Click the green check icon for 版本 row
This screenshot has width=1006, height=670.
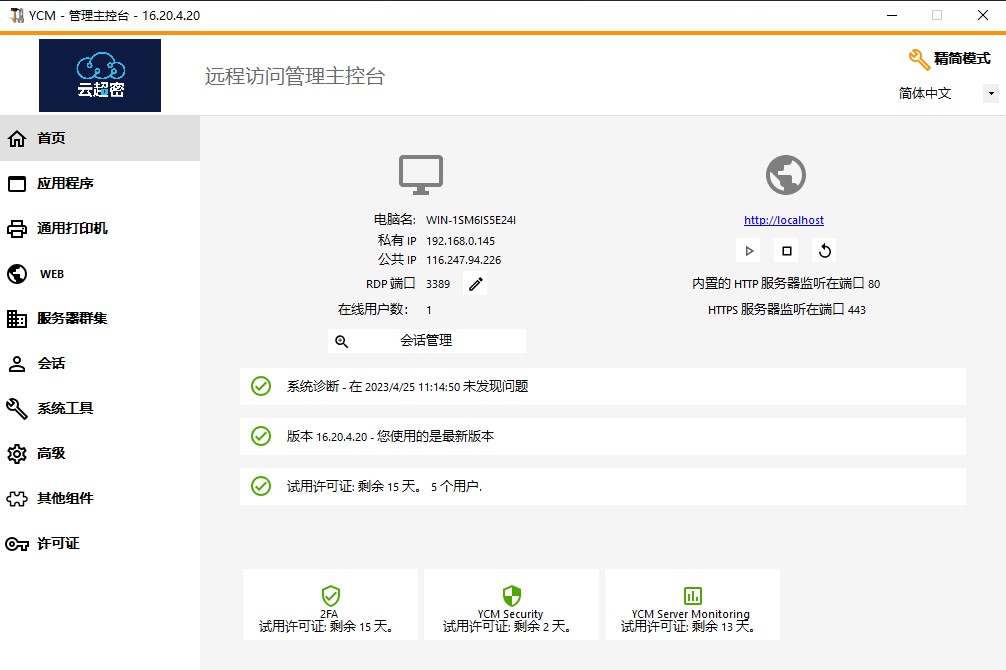pyautogui.click(x=260, y=436)
